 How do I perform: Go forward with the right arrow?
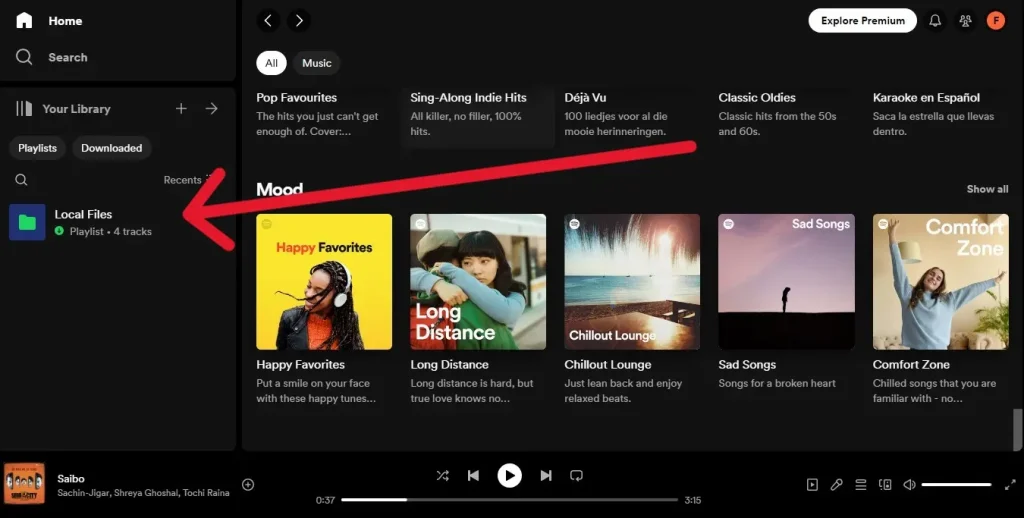pos(299,20)
